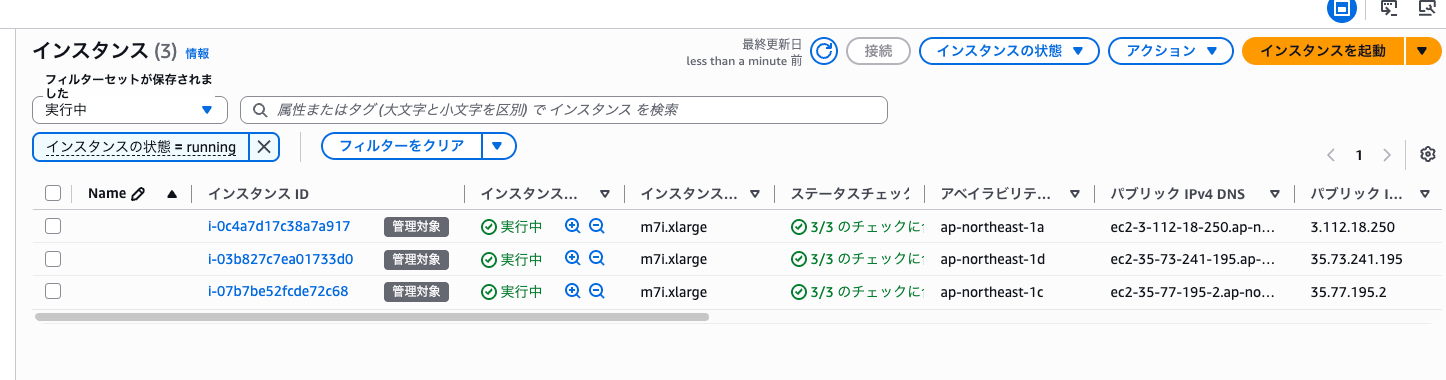The image size is (1446, 380).
Task: Click m7i.xlarge type for i-03b827c7ea01733d0
Action: coord(674,259)
